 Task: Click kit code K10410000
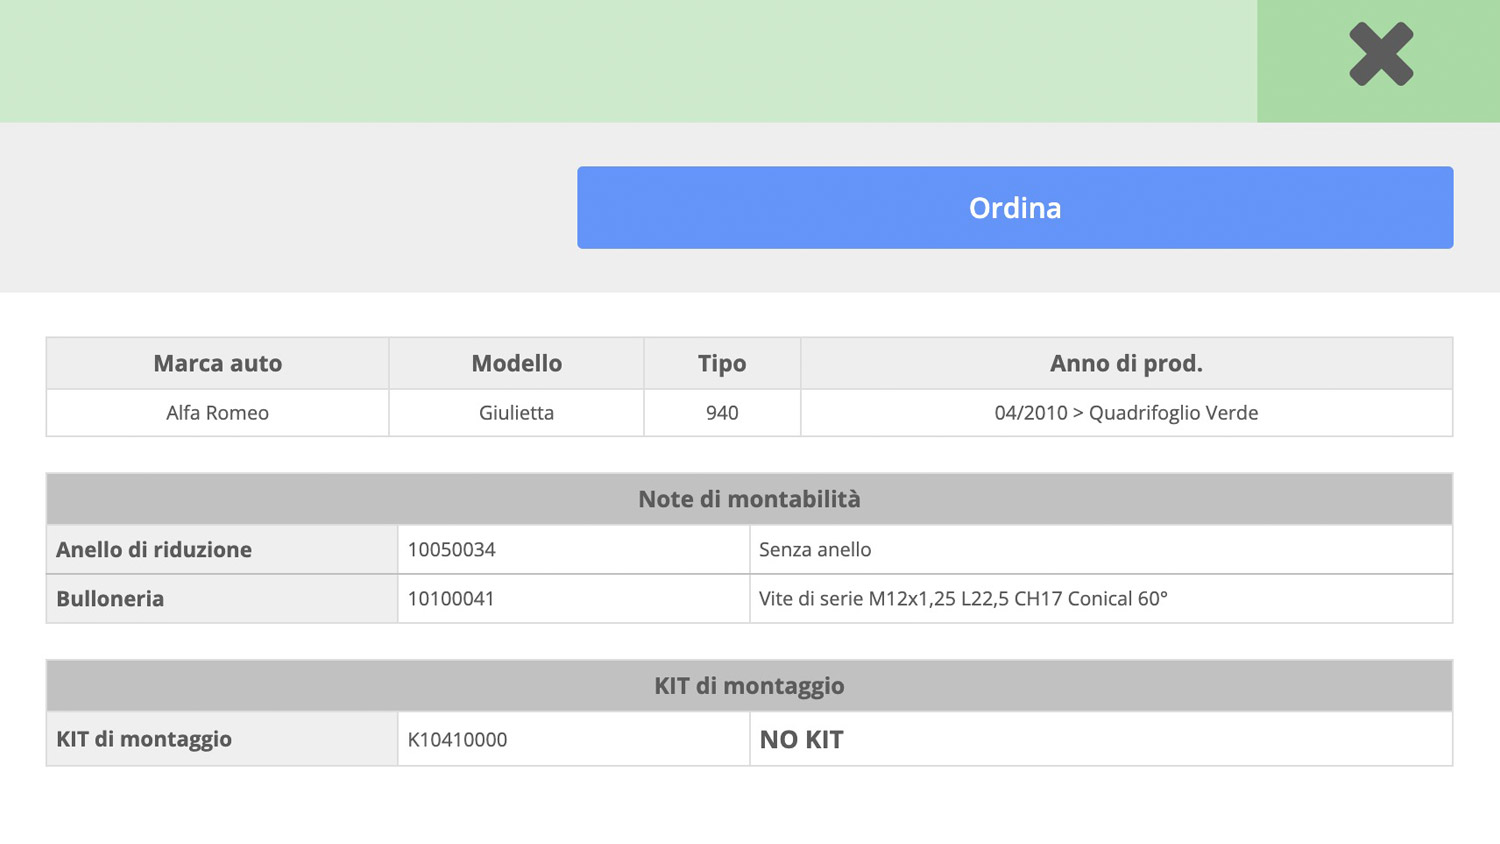(457, 740)
